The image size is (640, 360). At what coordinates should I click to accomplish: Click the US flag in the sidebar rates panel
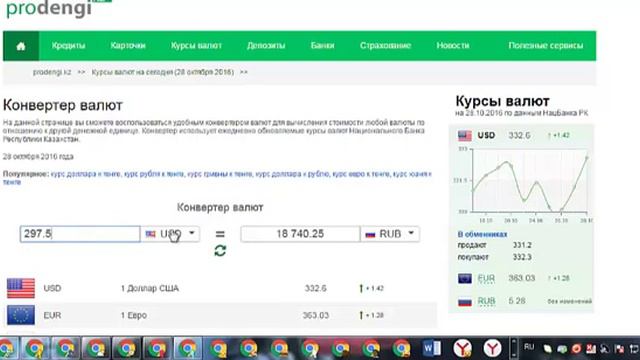(464, 136)
